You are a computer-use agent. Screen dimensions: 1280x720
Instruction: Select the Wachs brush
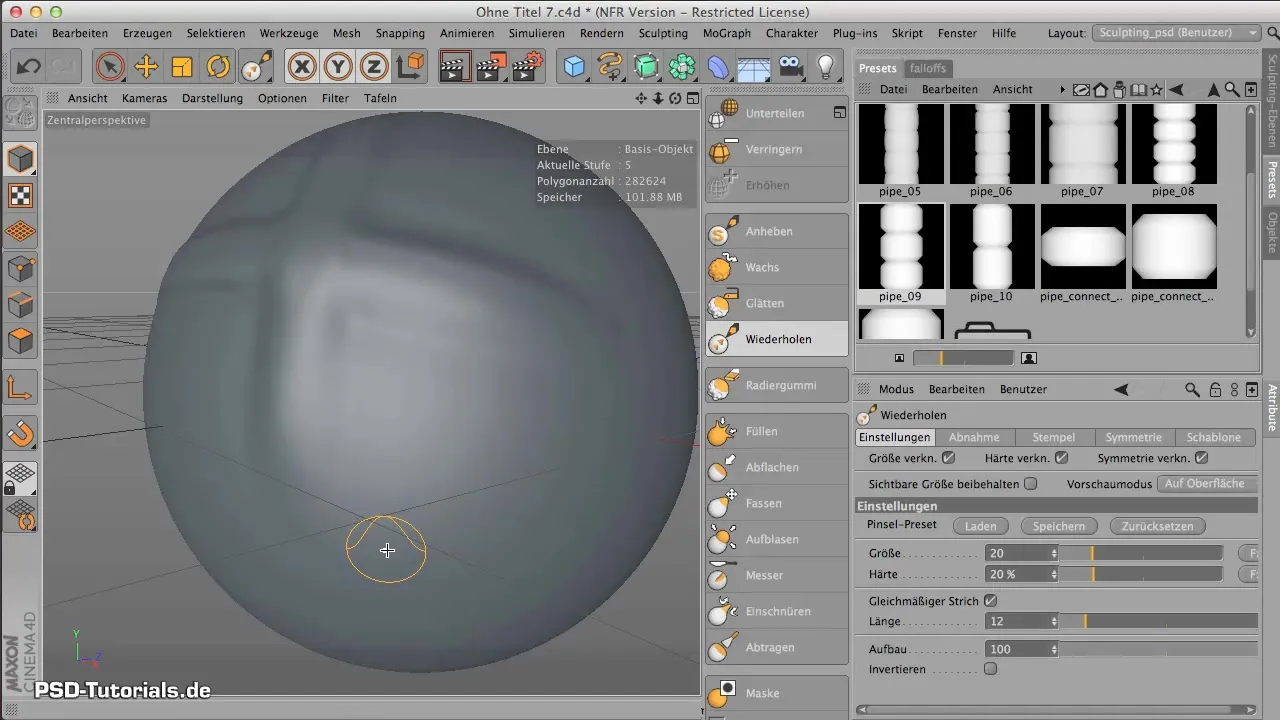coord(777,267)
